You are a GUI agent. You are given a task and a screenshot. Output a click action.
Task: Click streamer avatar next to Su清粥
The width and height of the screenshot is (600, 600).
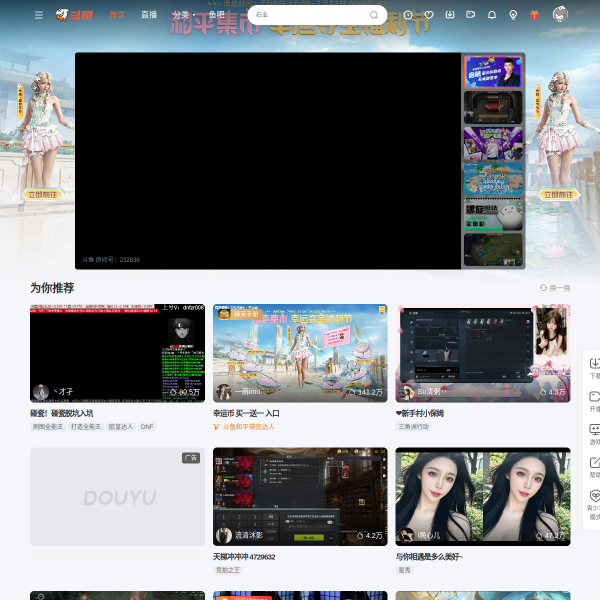406,391
